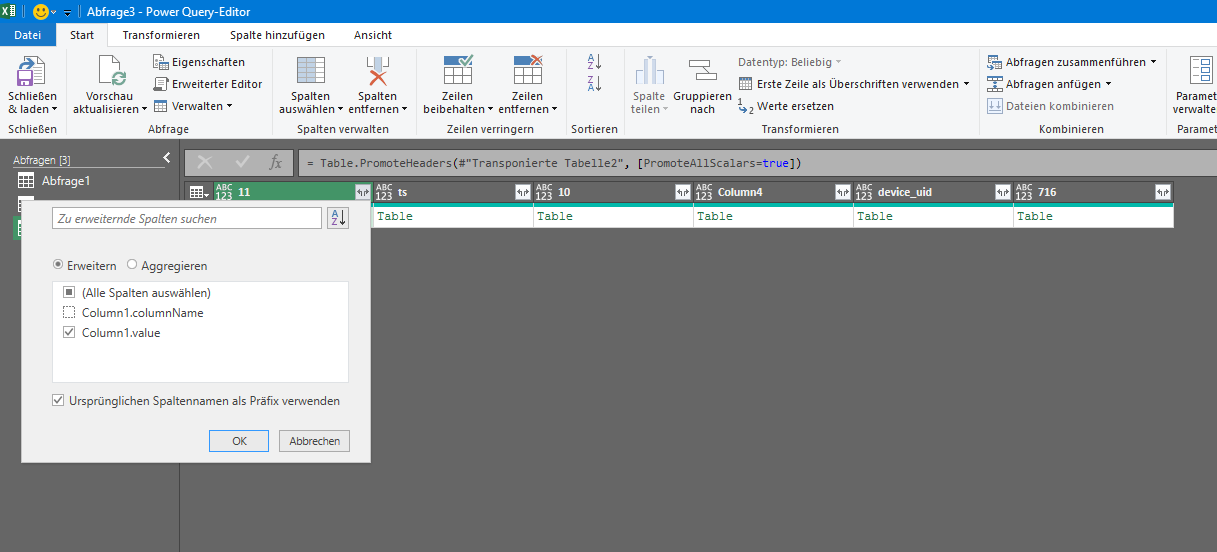The height and width of the screenshot is (552, 1217).
Task: Uncheck the Column1.value checkbox
Action: 69,333
